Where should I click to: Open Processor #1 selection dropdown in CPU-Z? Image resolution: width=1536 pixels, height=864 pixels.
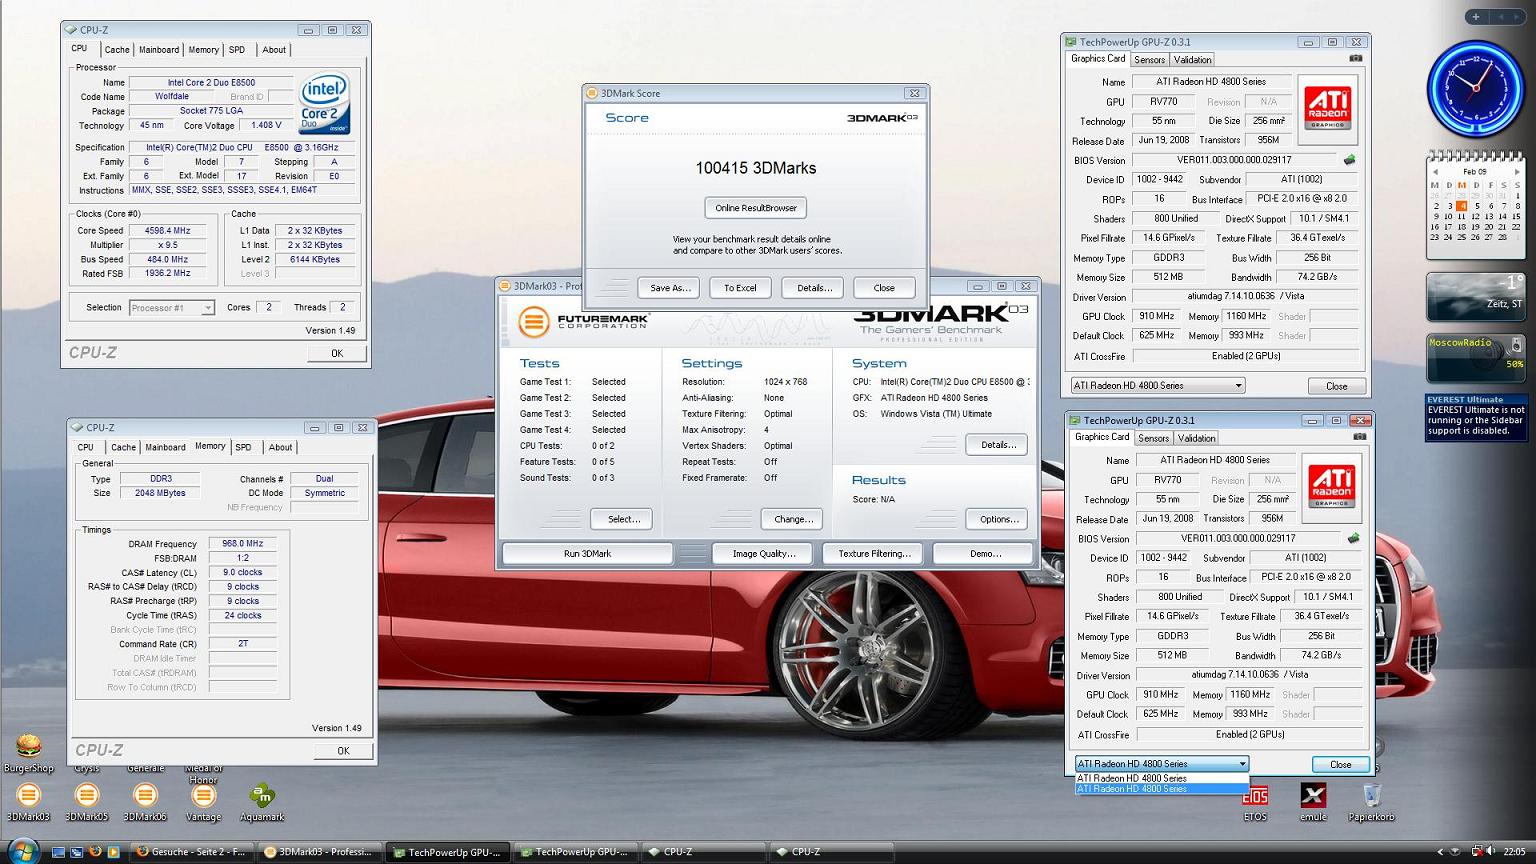[172, 308]
